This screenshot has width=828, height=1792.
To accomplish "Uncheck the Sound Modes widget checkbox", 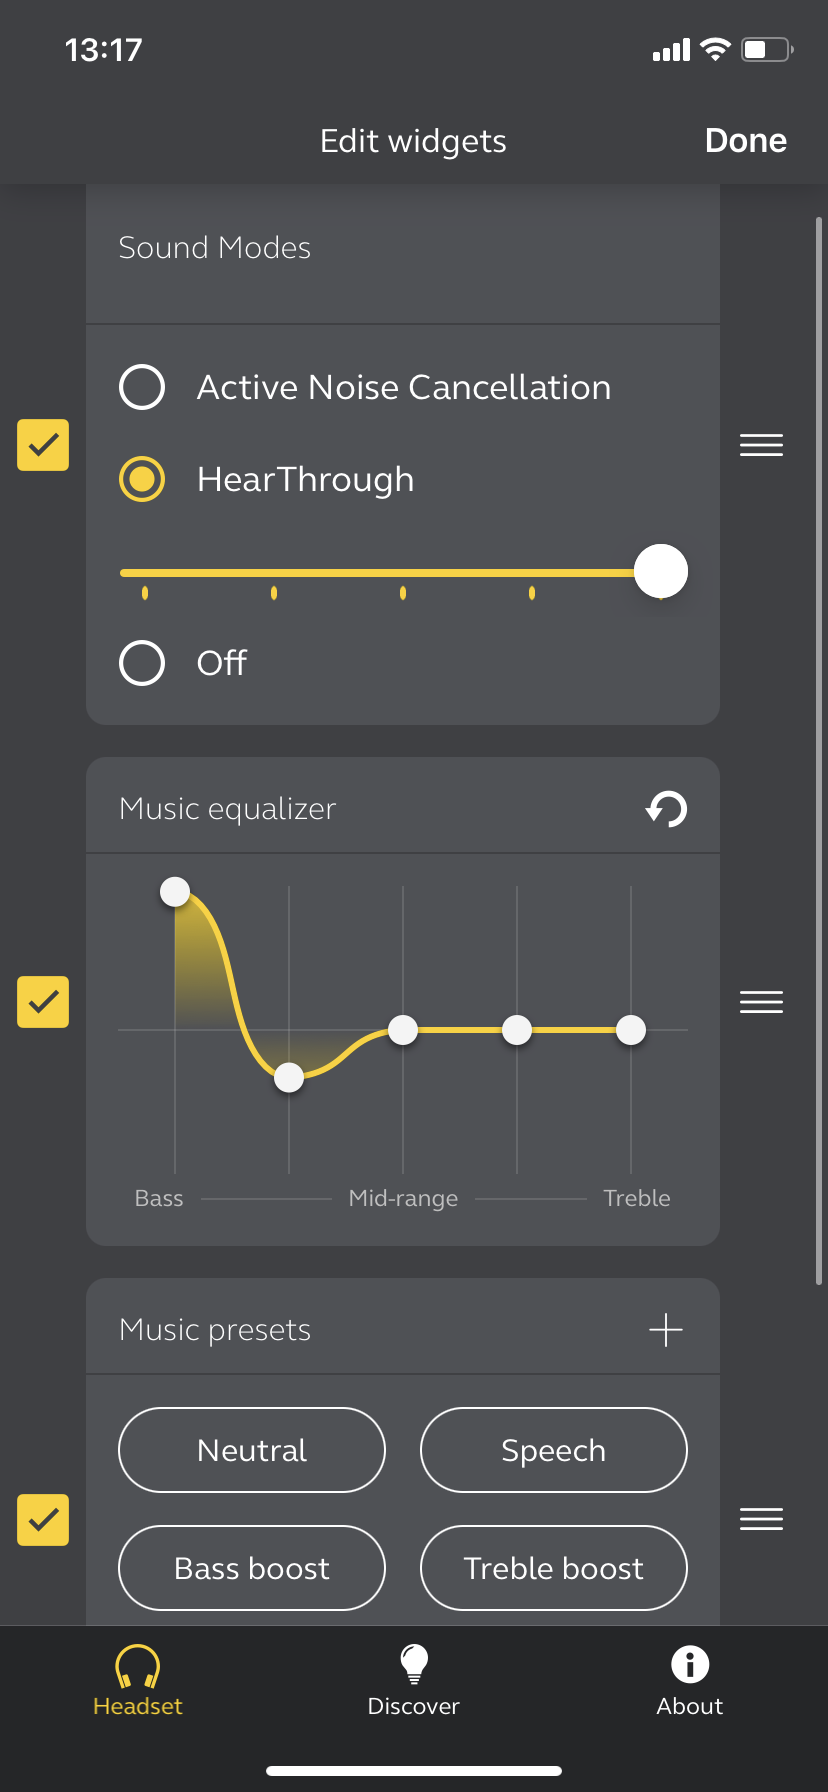I will click(x=43, y=445).
